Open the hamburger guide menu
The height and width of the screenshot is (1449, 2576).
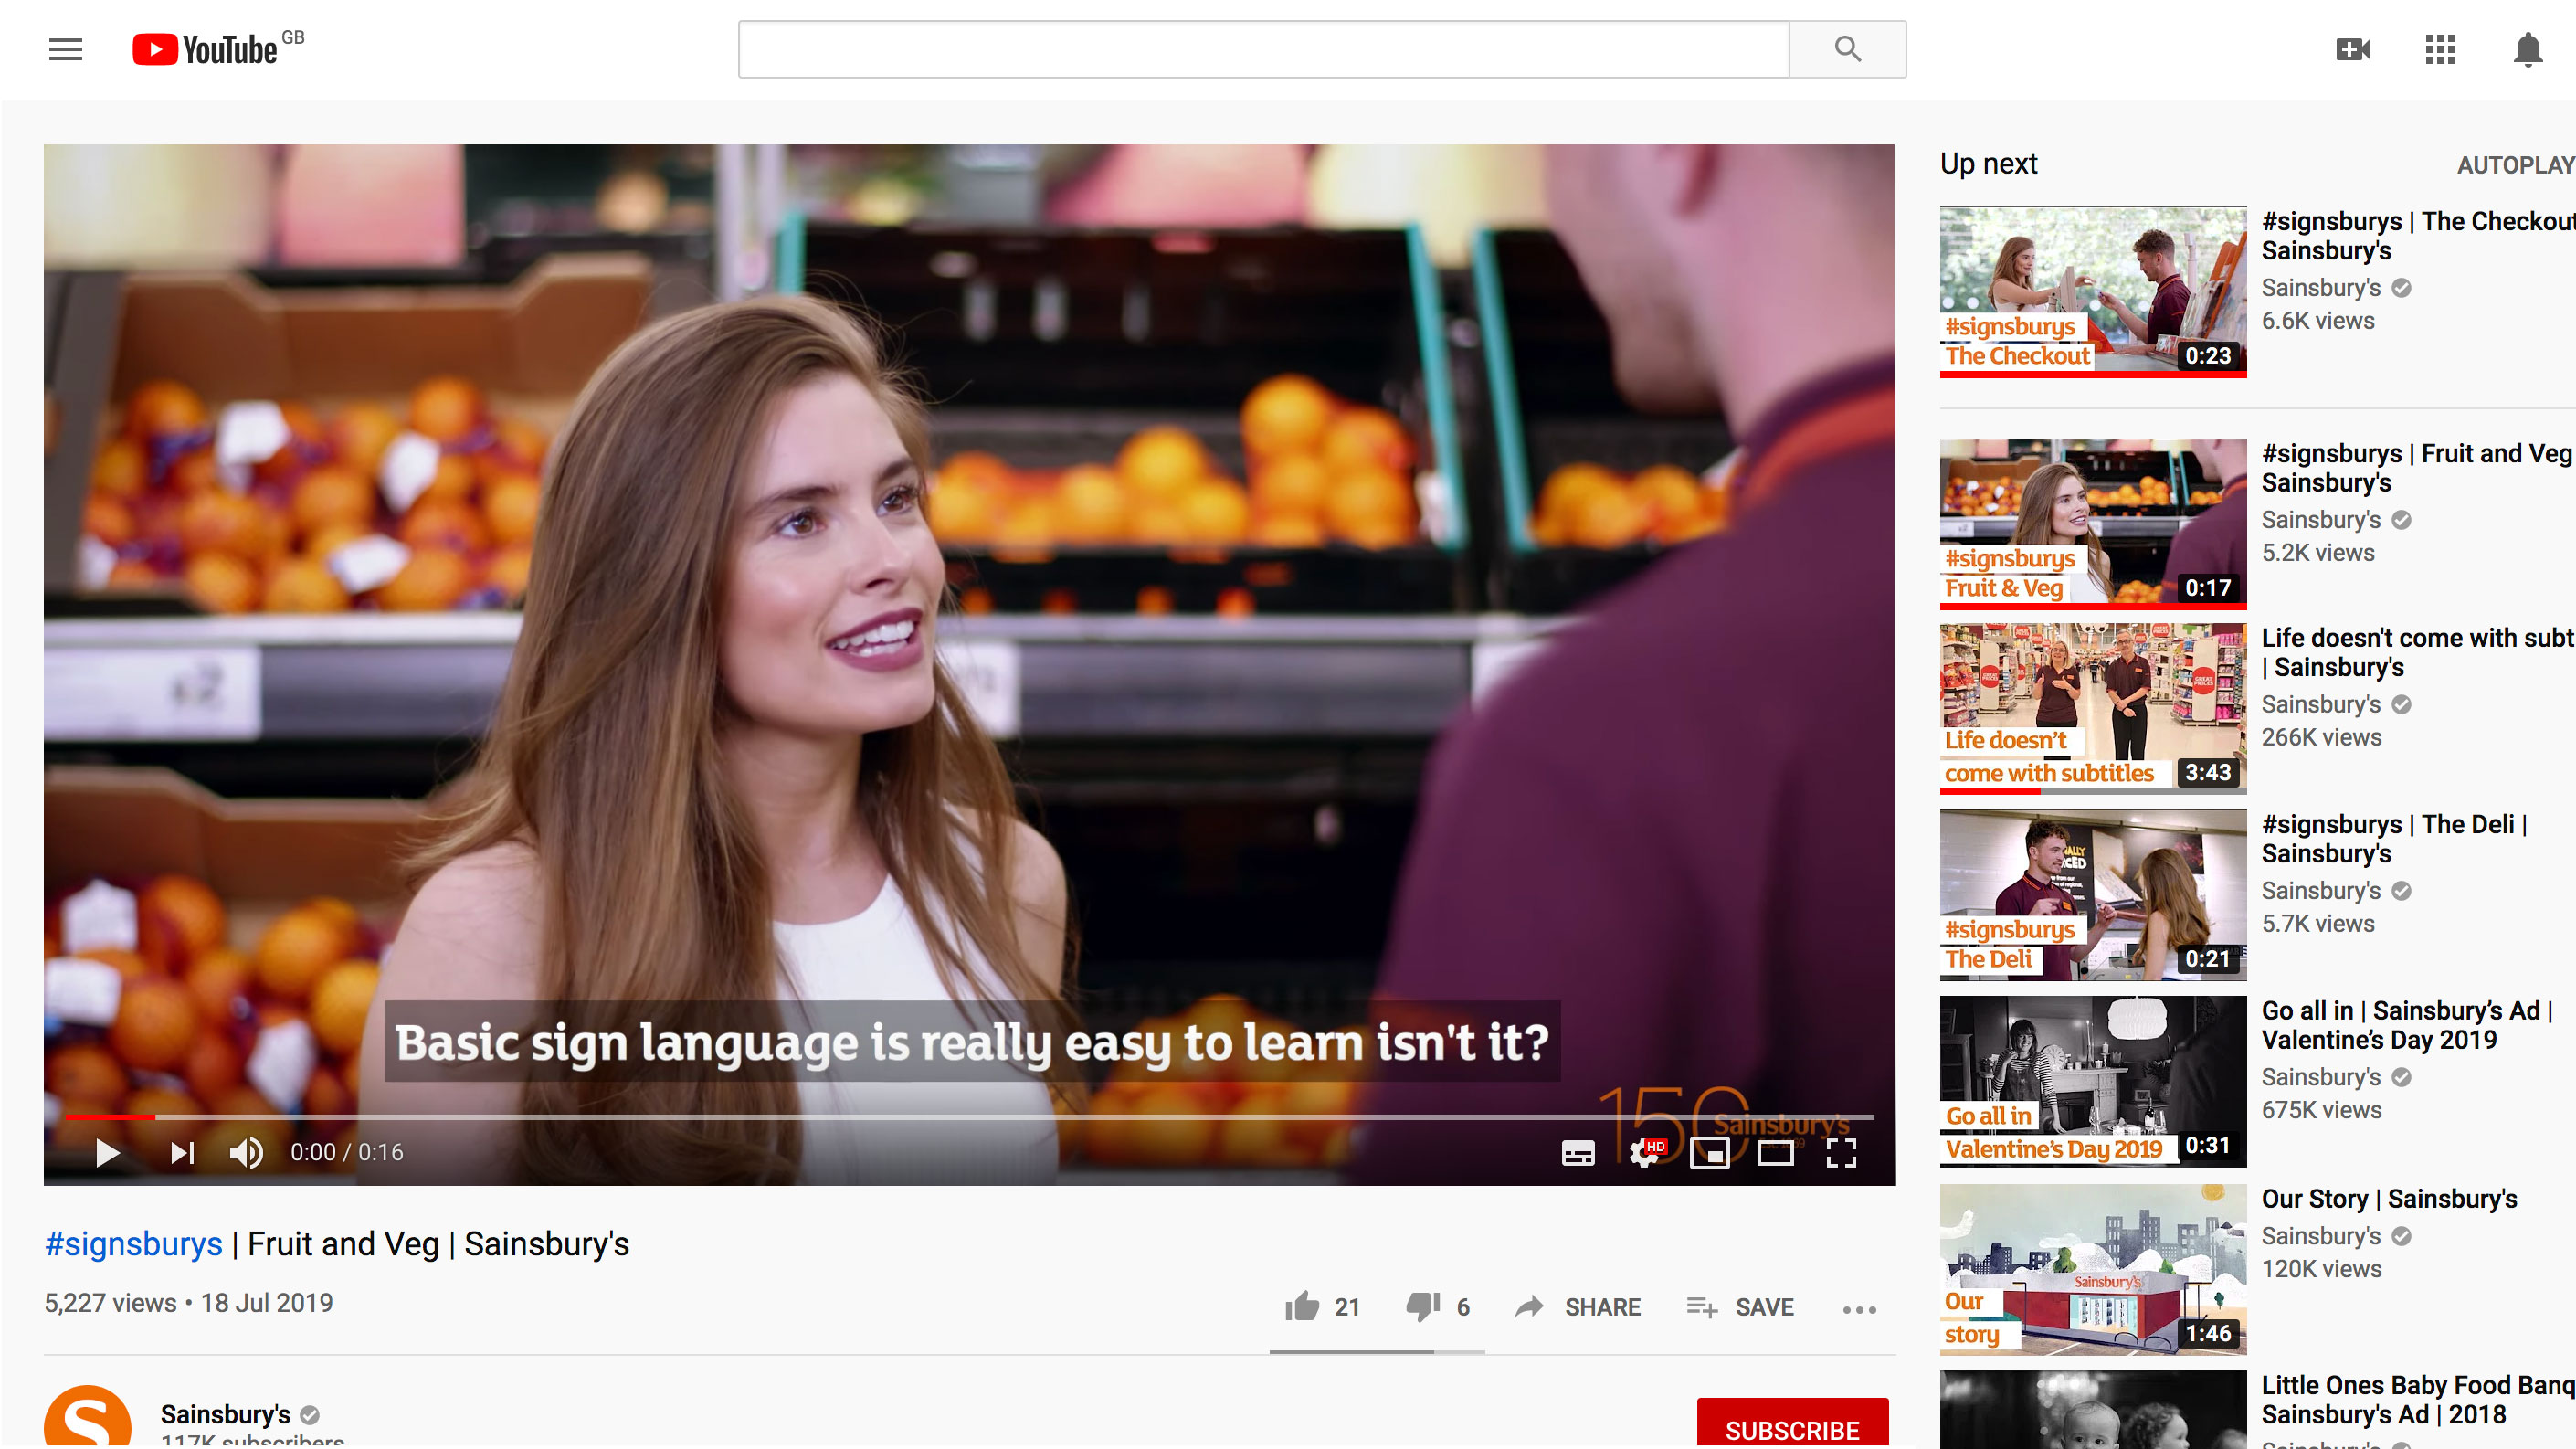65,49
